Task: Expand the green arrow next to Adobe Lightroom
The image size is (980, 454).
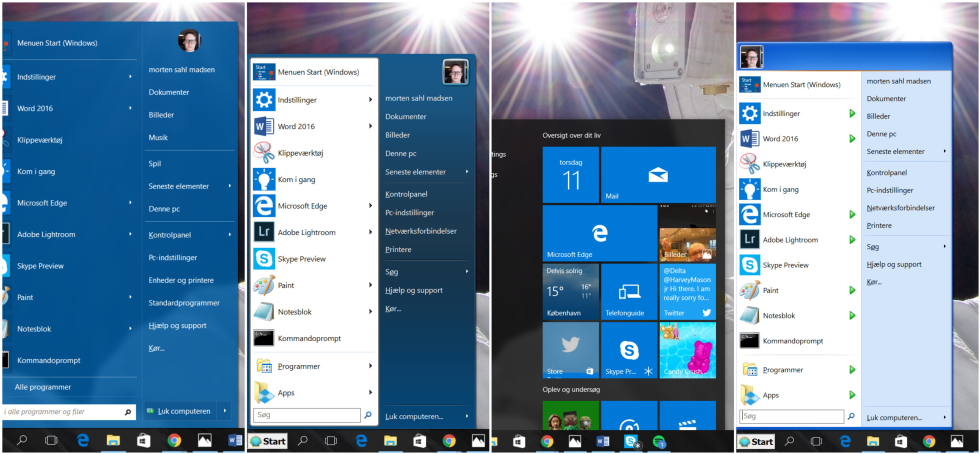Action: point(852,240)
